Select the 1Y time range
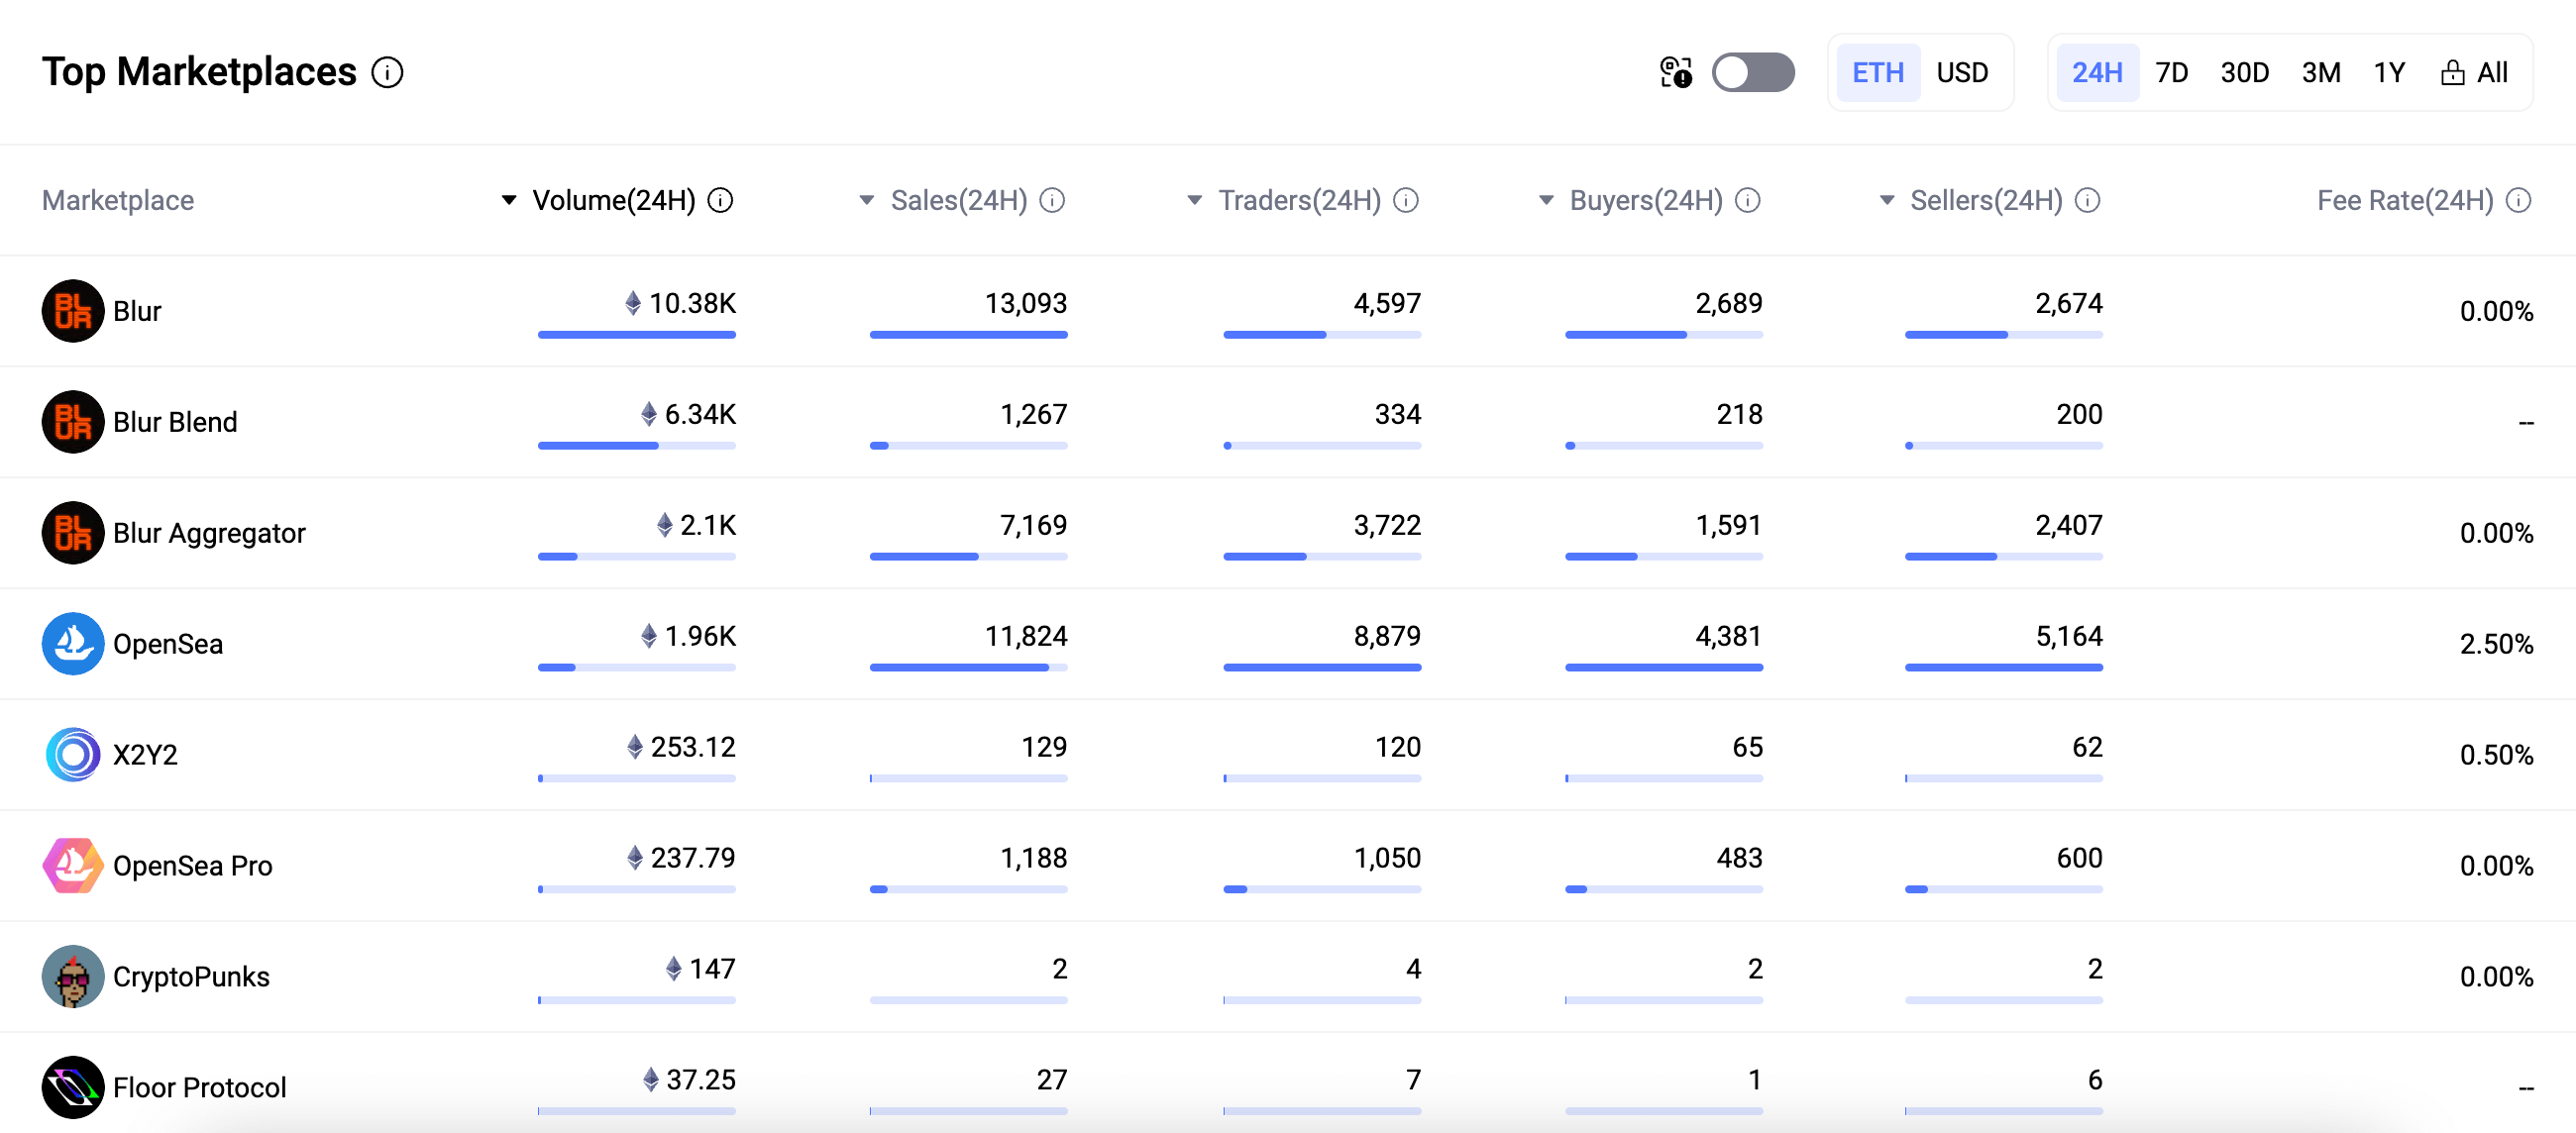Viewport: 2576px width, 1133px height. coord(2389,73)
